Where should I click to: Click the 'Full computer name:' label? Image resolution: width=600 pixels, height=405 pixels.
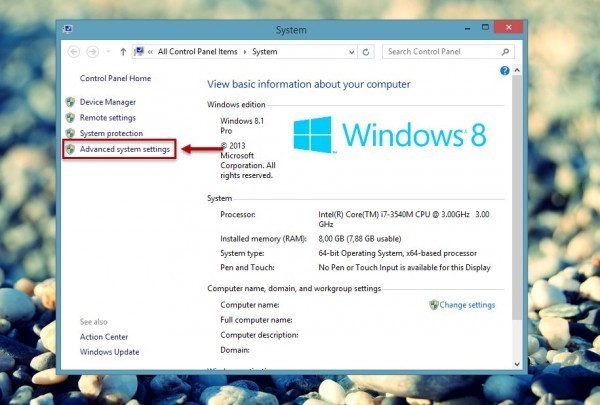tap(256, 320)
